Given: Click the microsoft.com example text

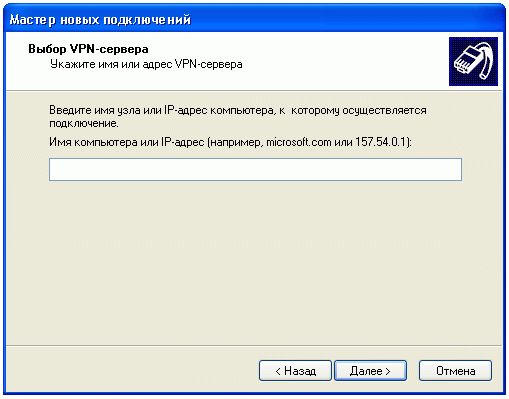Looking at the screenshot, I should coord(299,142).
